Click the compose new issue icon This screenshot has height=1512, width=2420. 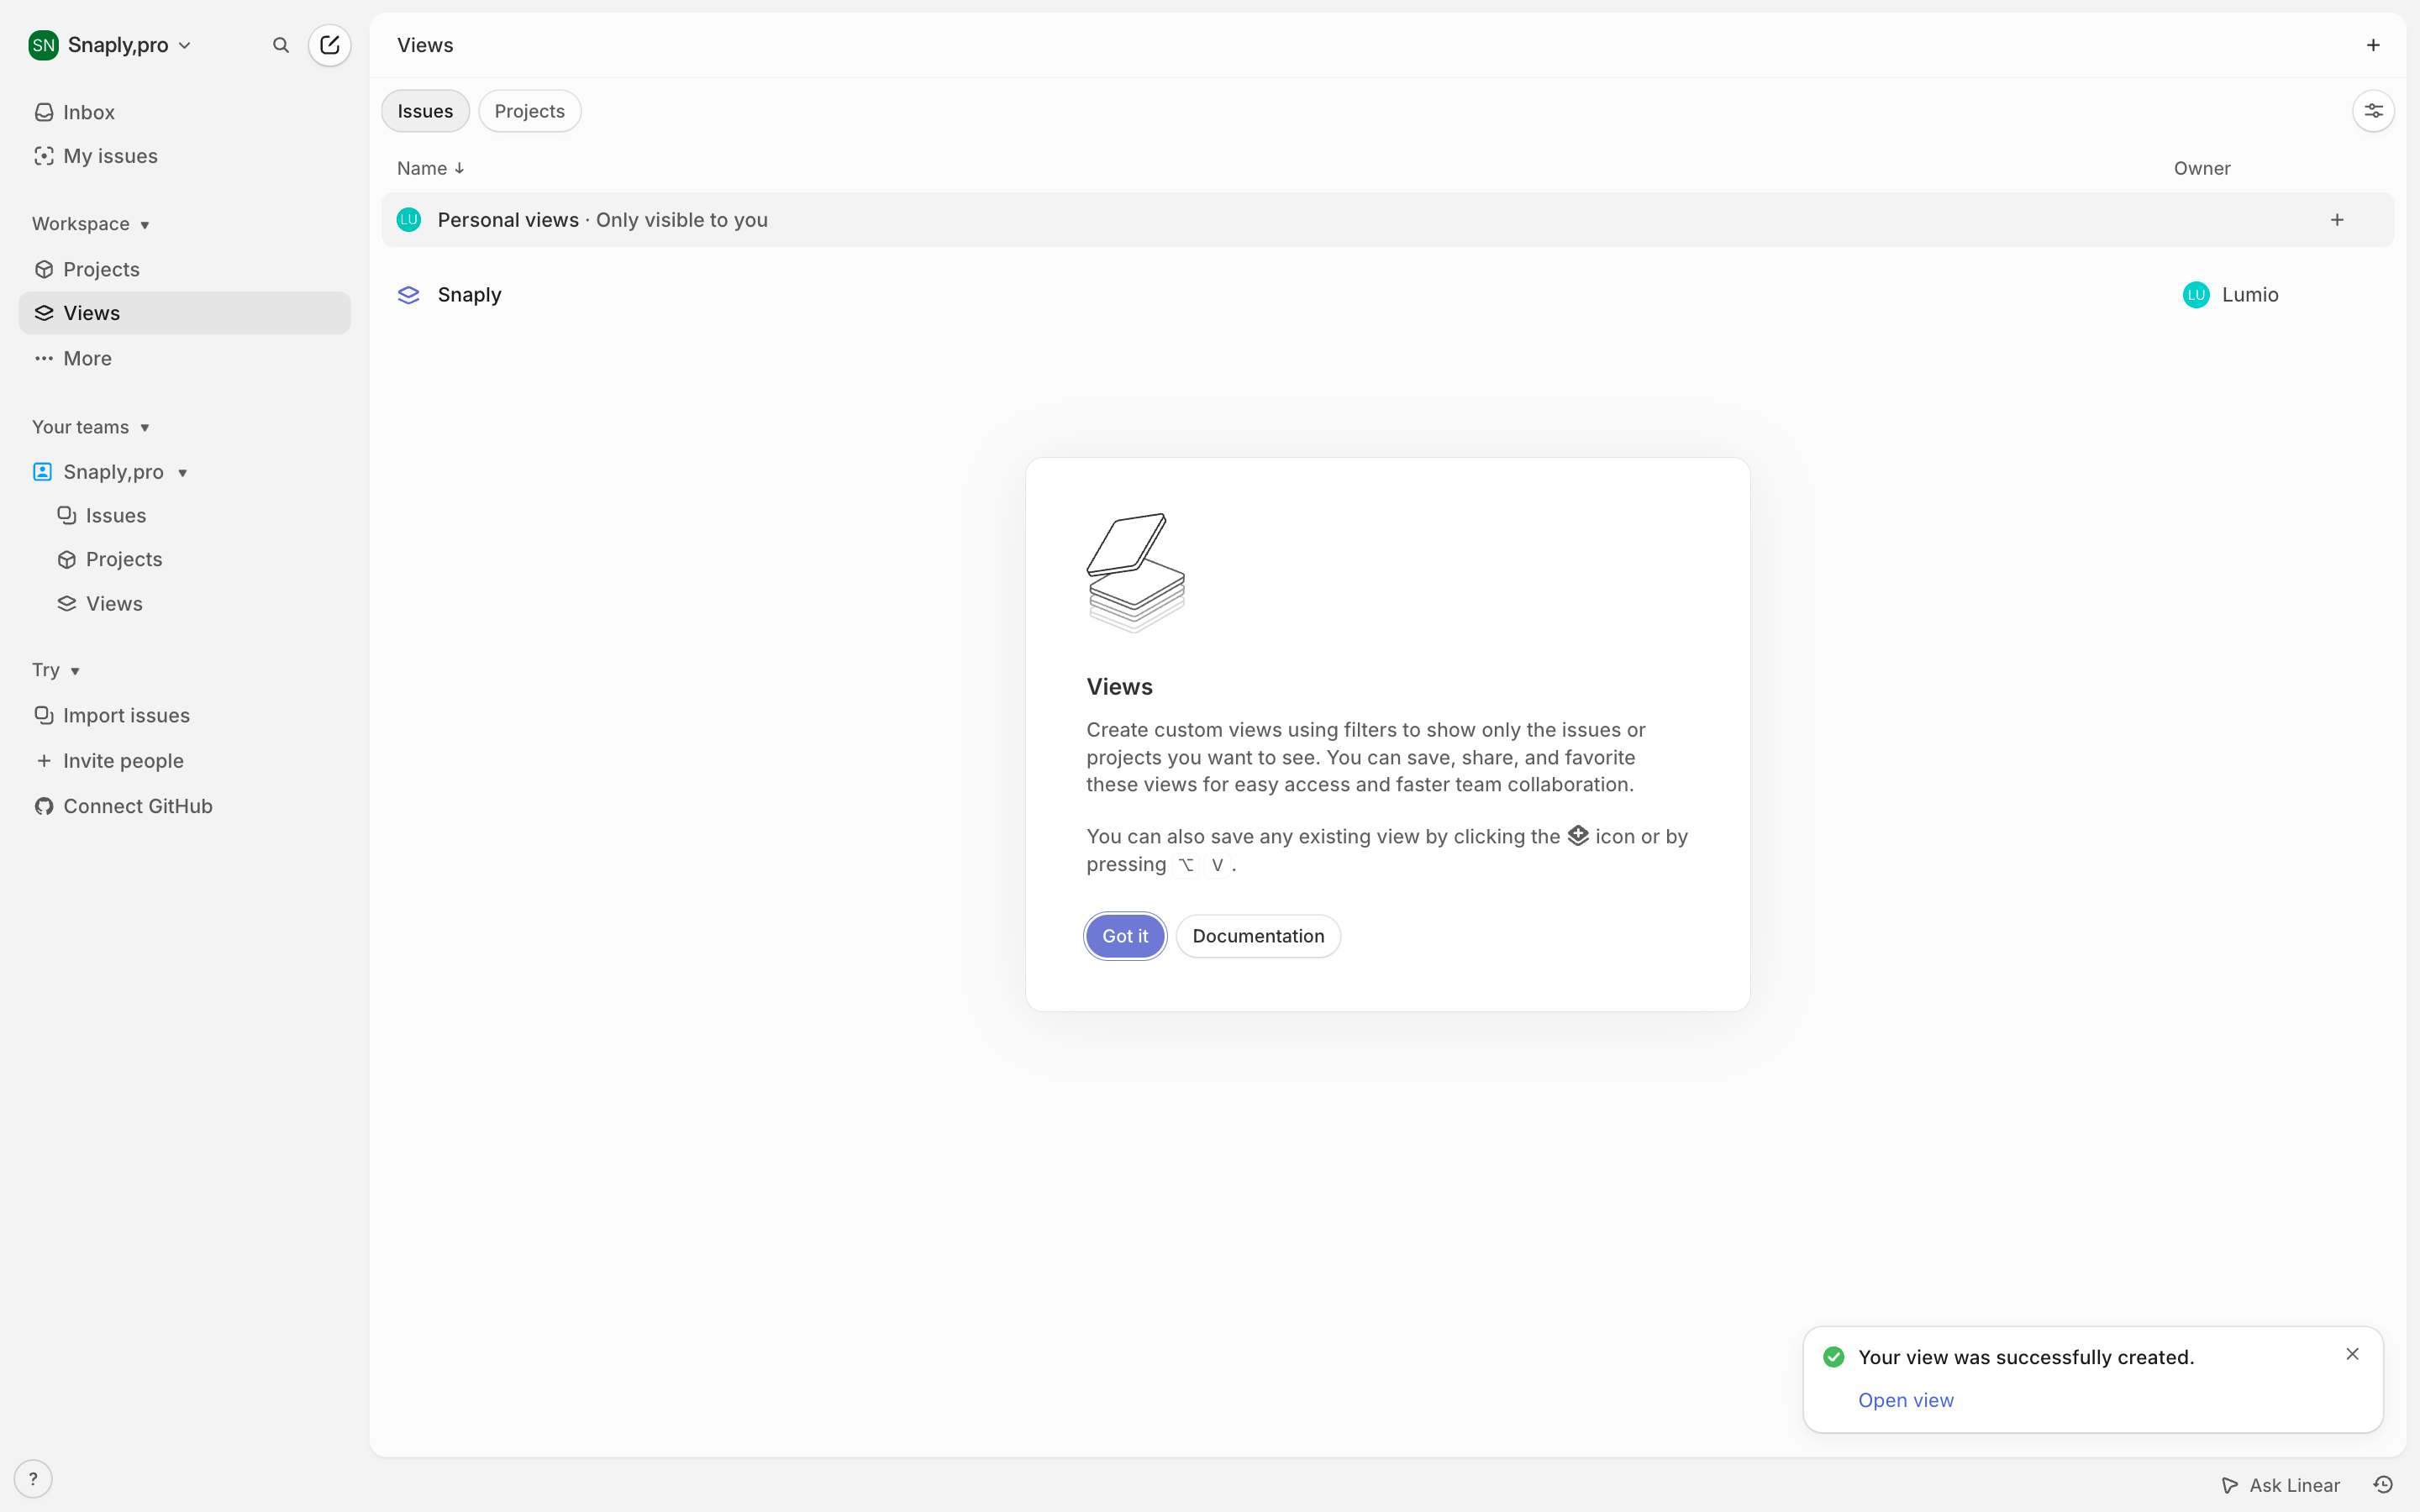coord(329,45)
